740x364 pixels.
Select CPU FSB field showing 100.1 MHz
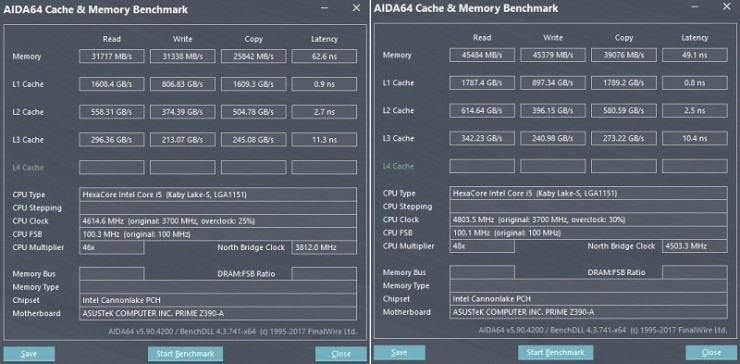[588, 233]
